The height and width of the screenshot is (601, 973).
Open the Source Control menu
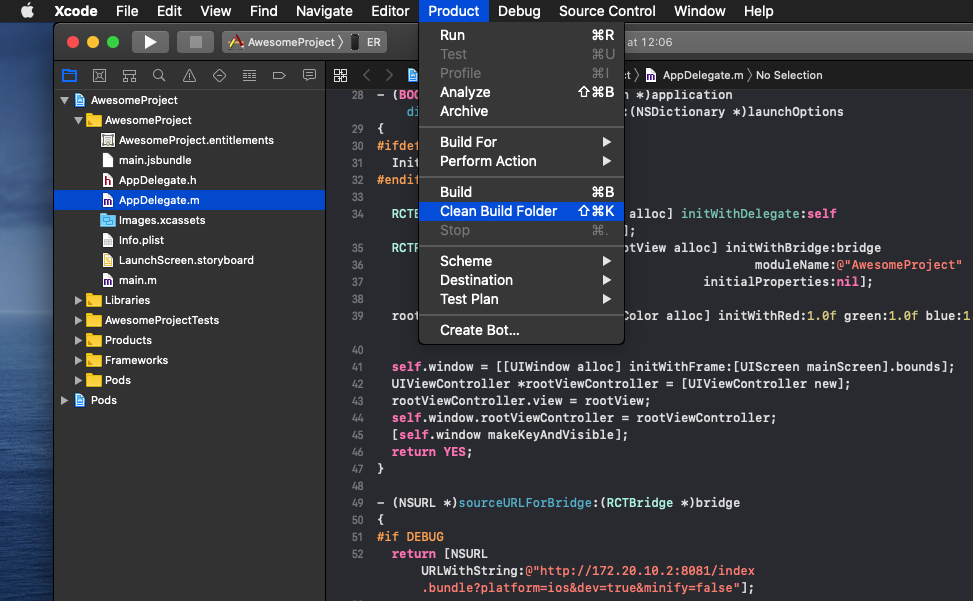[x=607, y=11]
